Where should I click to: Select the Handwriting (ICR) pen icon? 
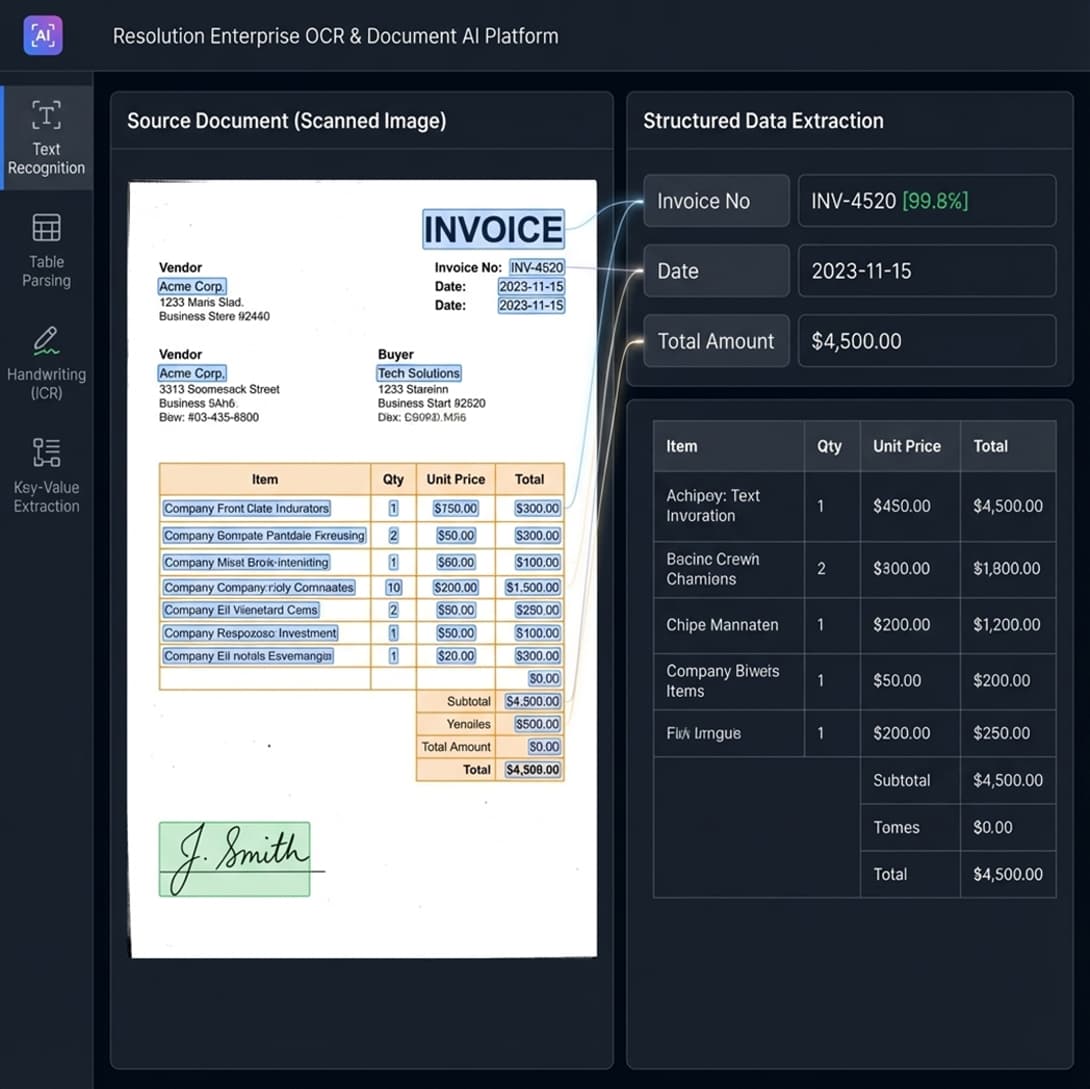click(46, 341)
